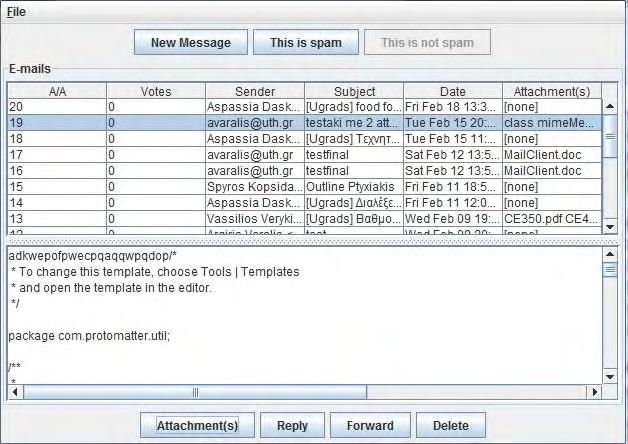Viewport: 628px width, 444px height.
Task: Click the message body scroll-left arrow
Action: pos(15,392)
